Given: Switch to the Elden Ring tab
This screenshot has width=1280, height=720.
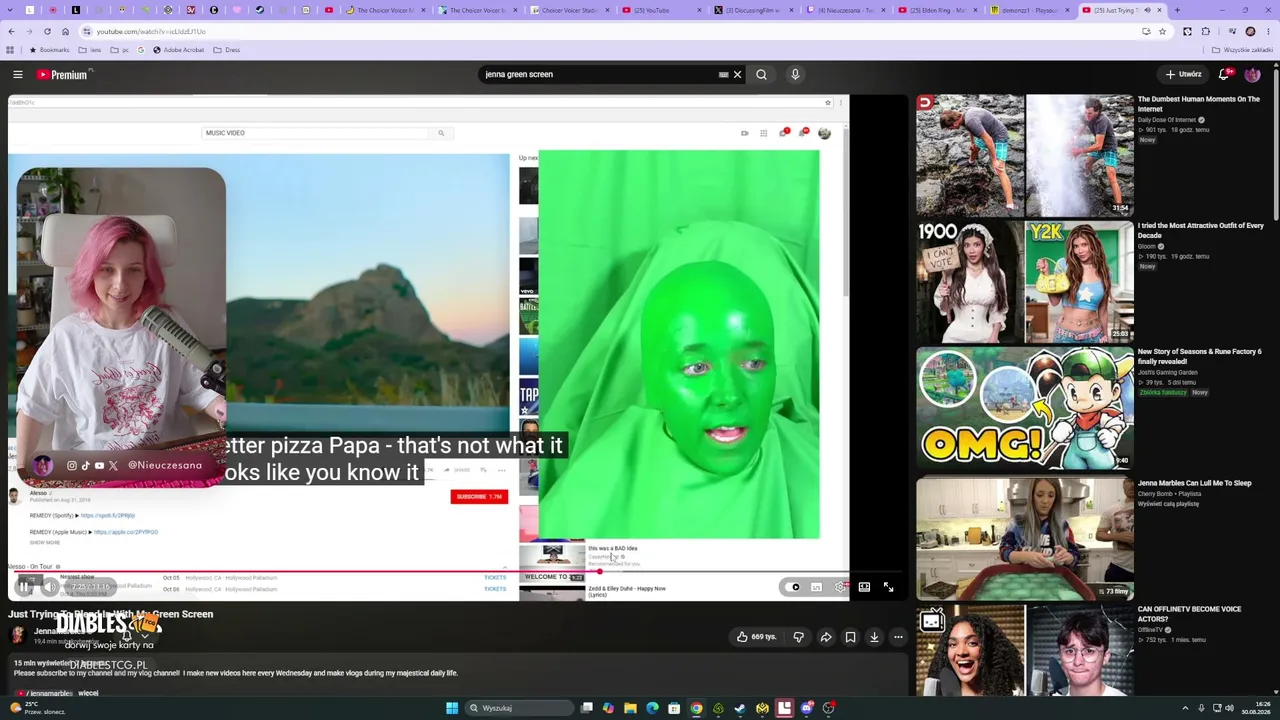Looking at the screenshot, I should tap(937, 10).
